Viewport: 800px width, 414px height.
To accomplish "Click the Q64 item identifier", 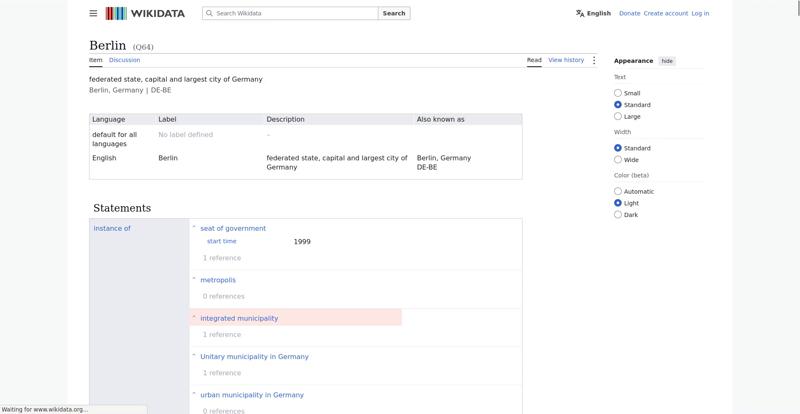I will (143, 47).
